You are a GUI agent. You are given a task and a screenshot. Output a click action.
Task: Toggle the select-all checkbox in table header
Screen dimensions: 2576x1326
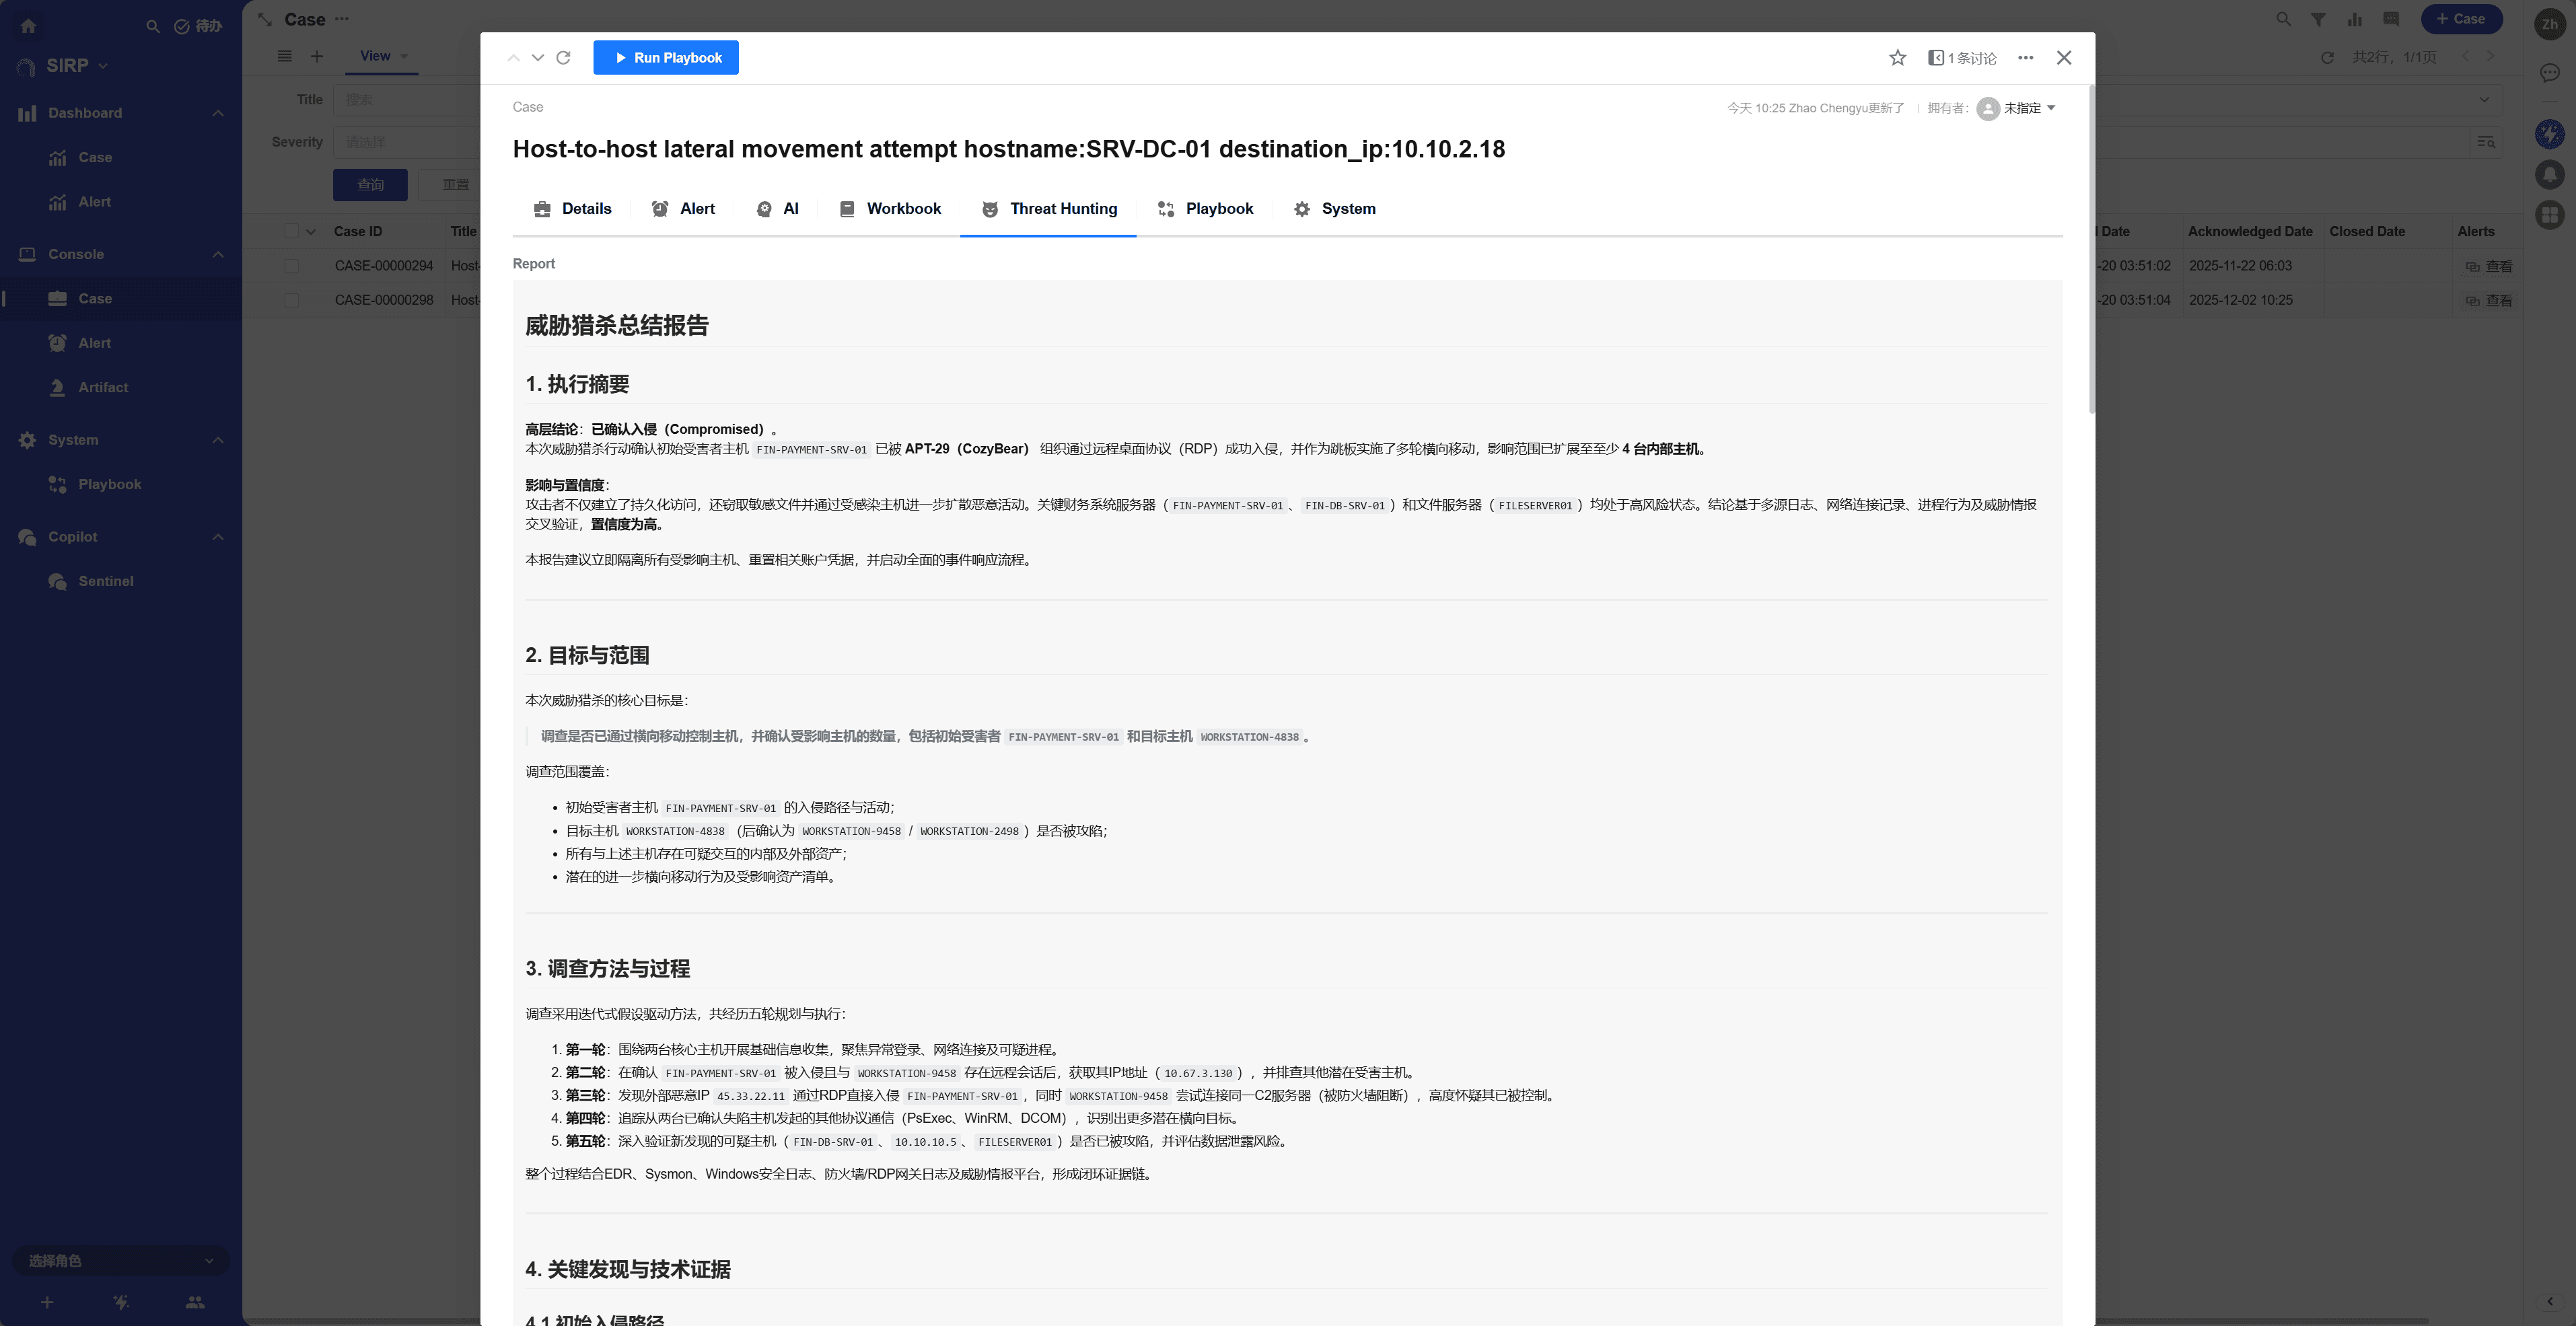(x=291, y=231)
